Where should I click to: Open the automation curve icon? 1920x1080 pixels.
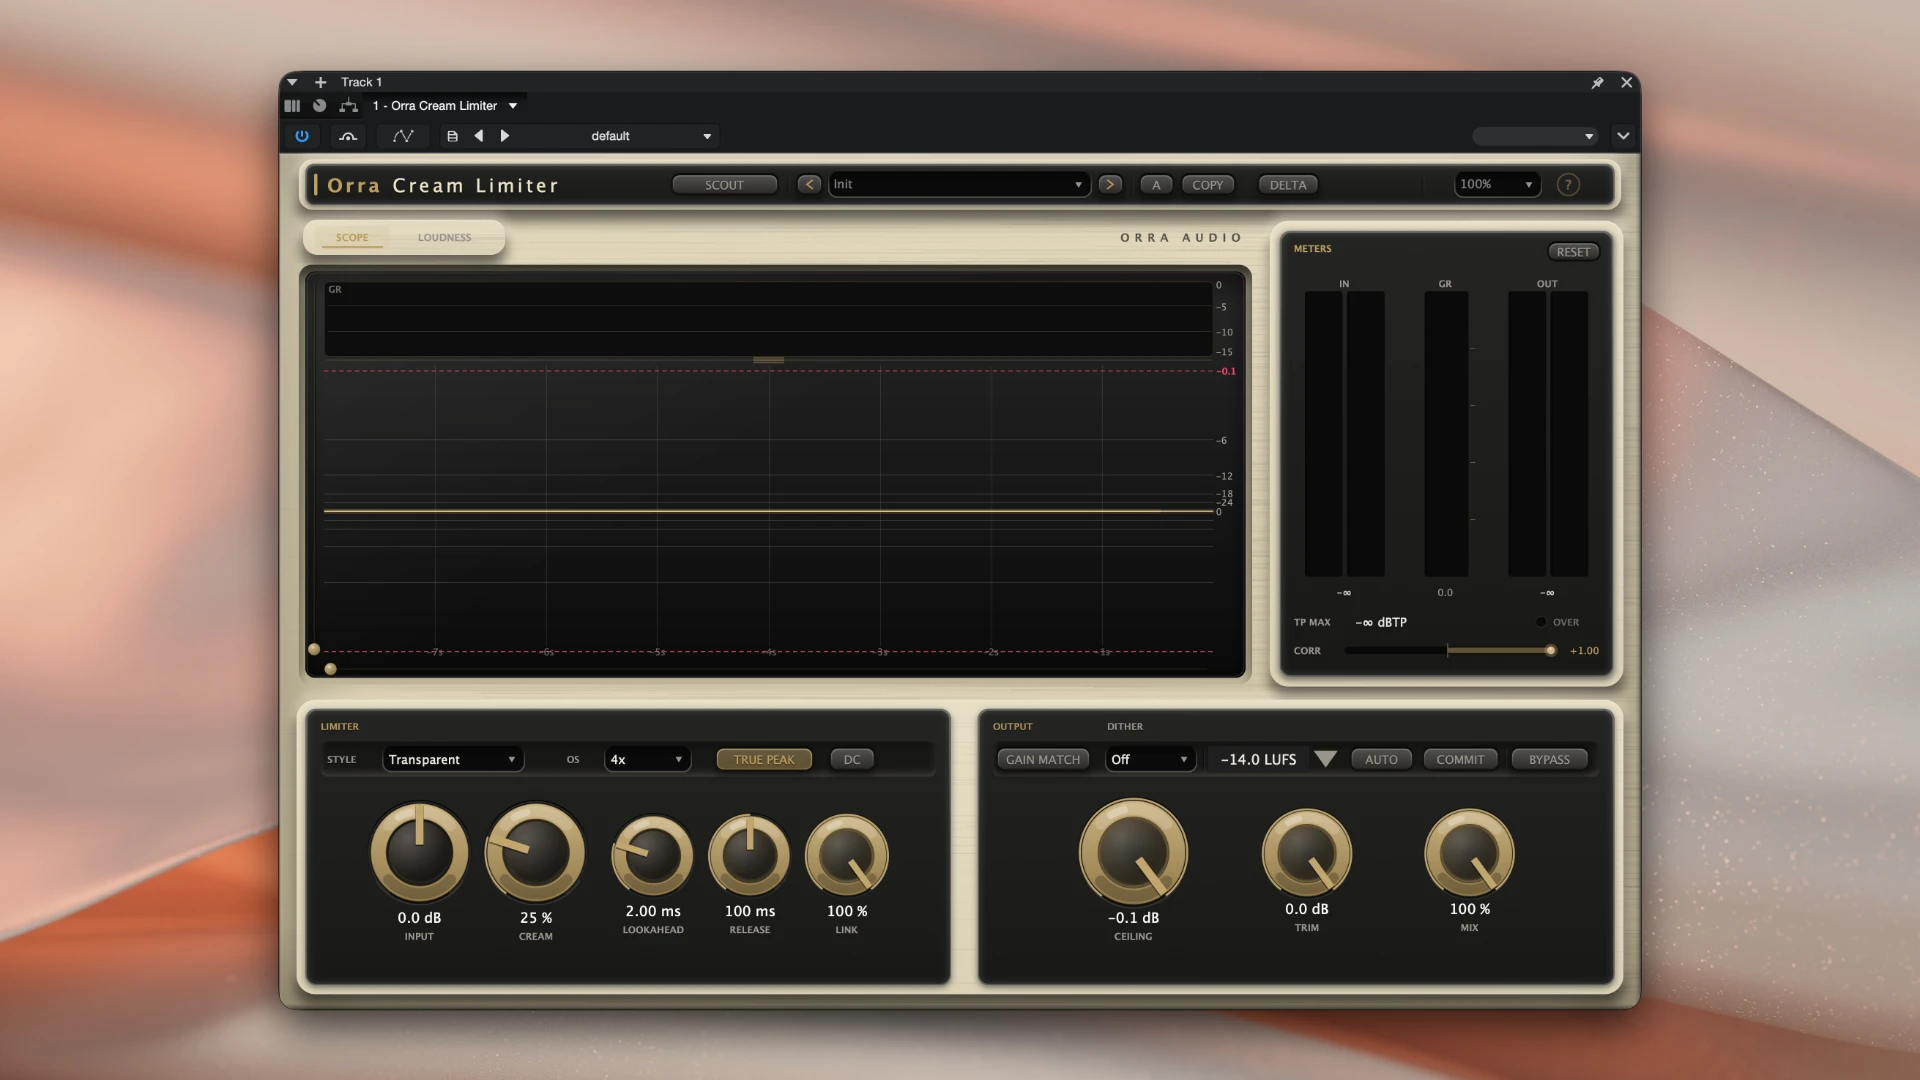(403, 136)
